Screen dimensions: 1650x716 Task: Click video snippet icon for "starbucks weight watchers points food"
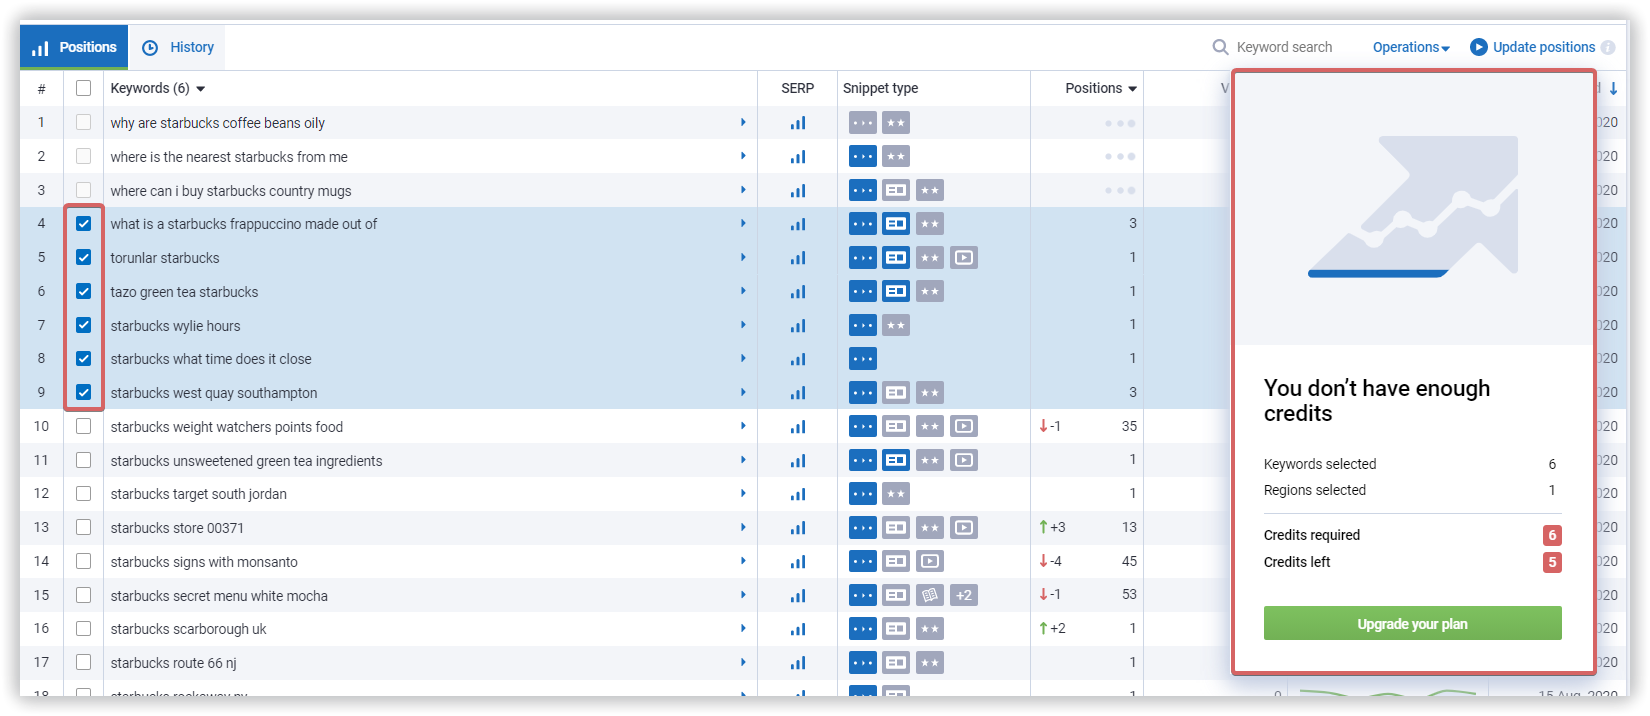[963, 426]
